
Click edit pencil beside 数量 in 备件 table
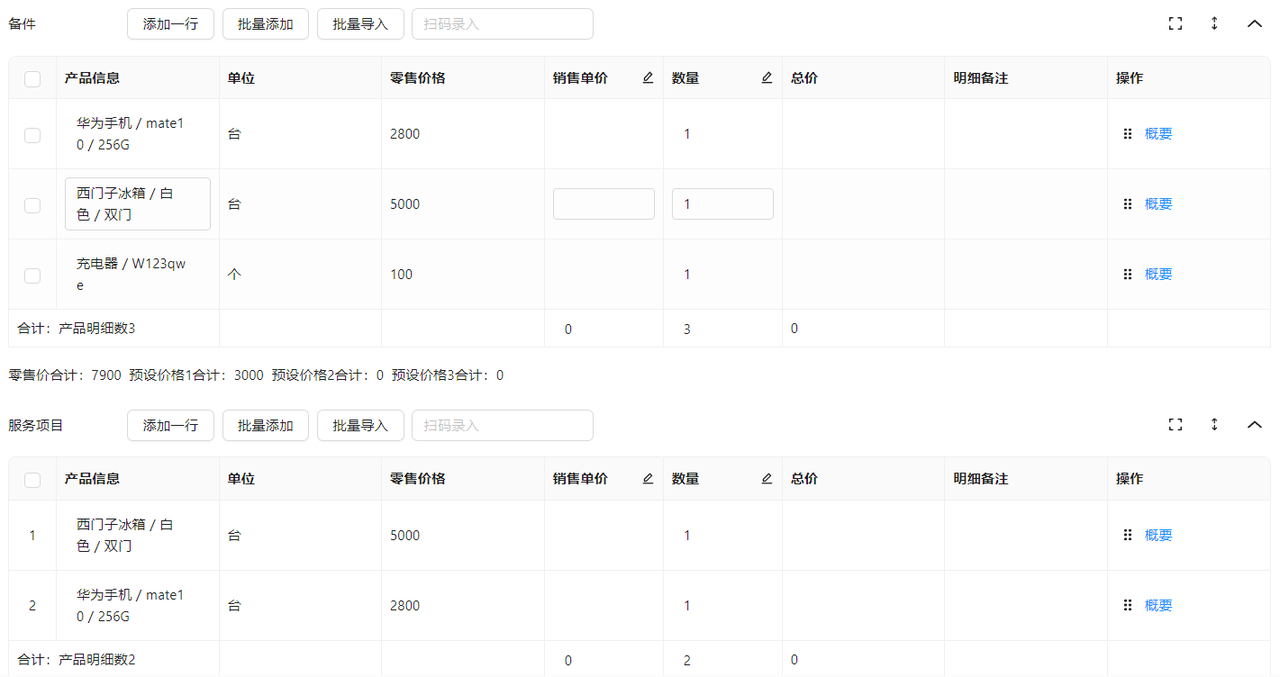point(767,78)
